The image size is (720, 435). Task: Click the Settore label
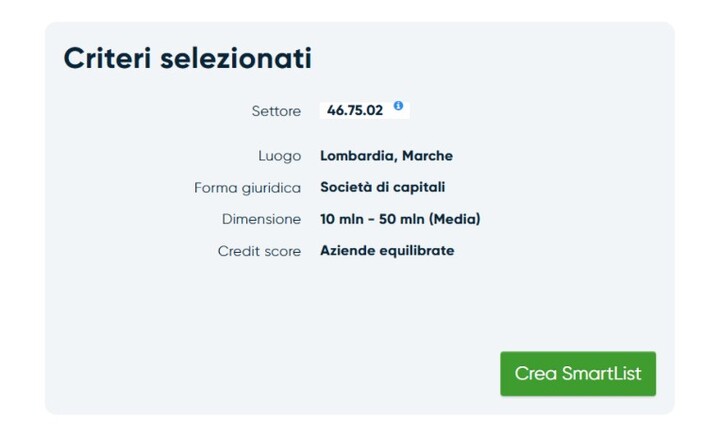coord(276,111)
